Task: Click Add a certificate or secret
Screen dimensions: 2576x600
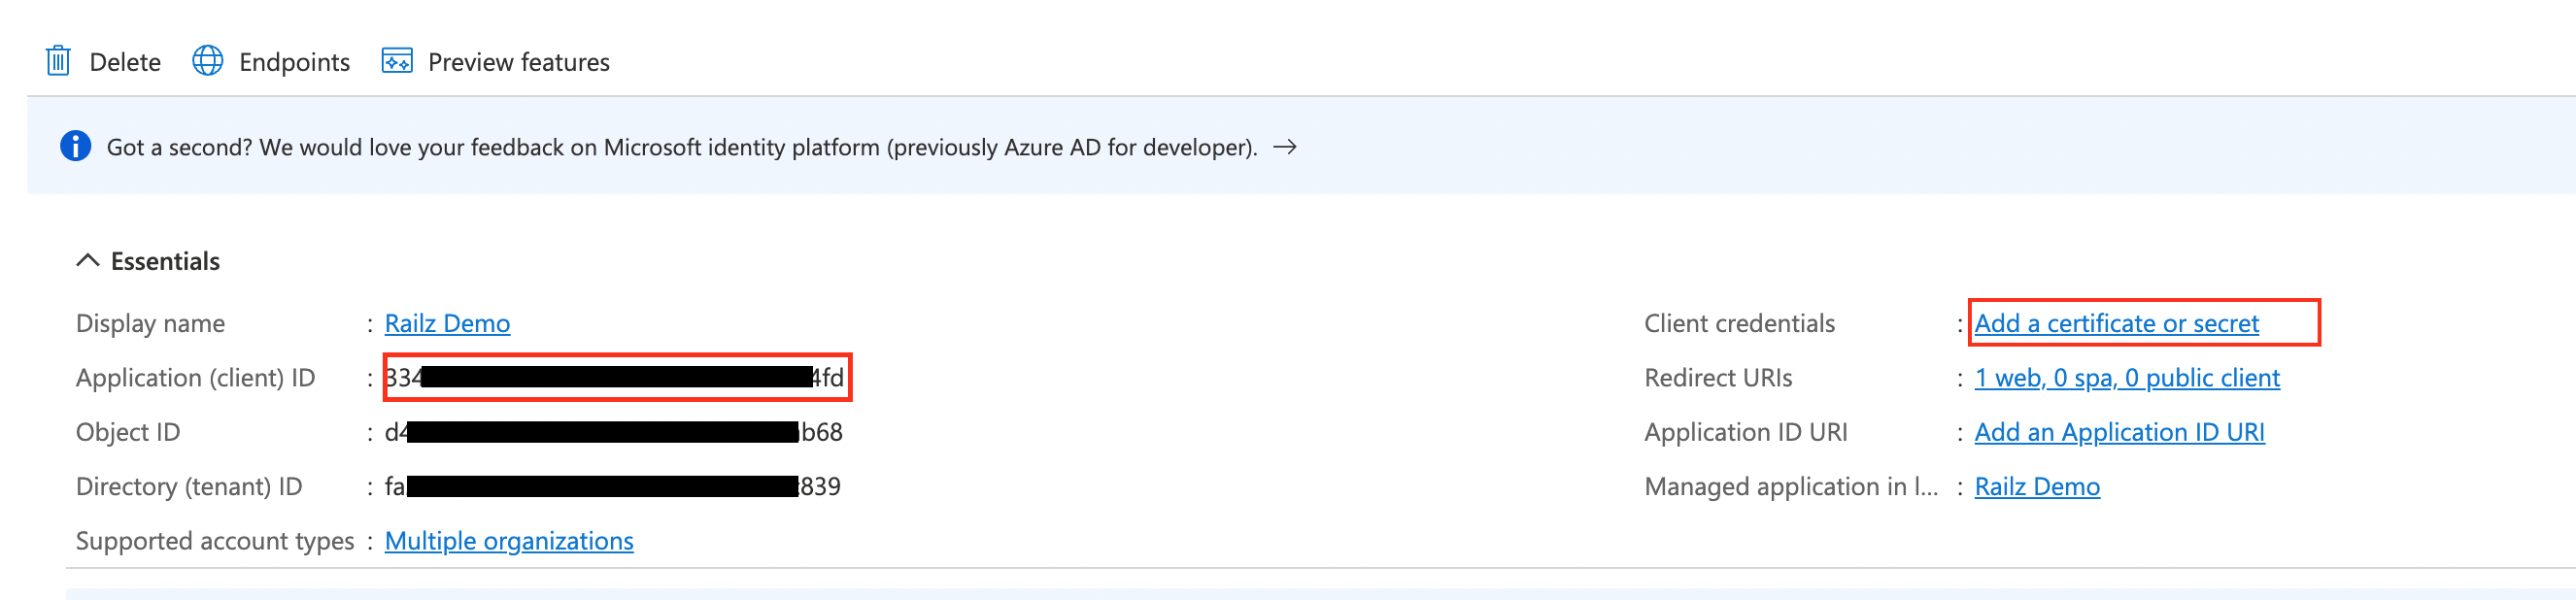Action: click(2116, 324)
